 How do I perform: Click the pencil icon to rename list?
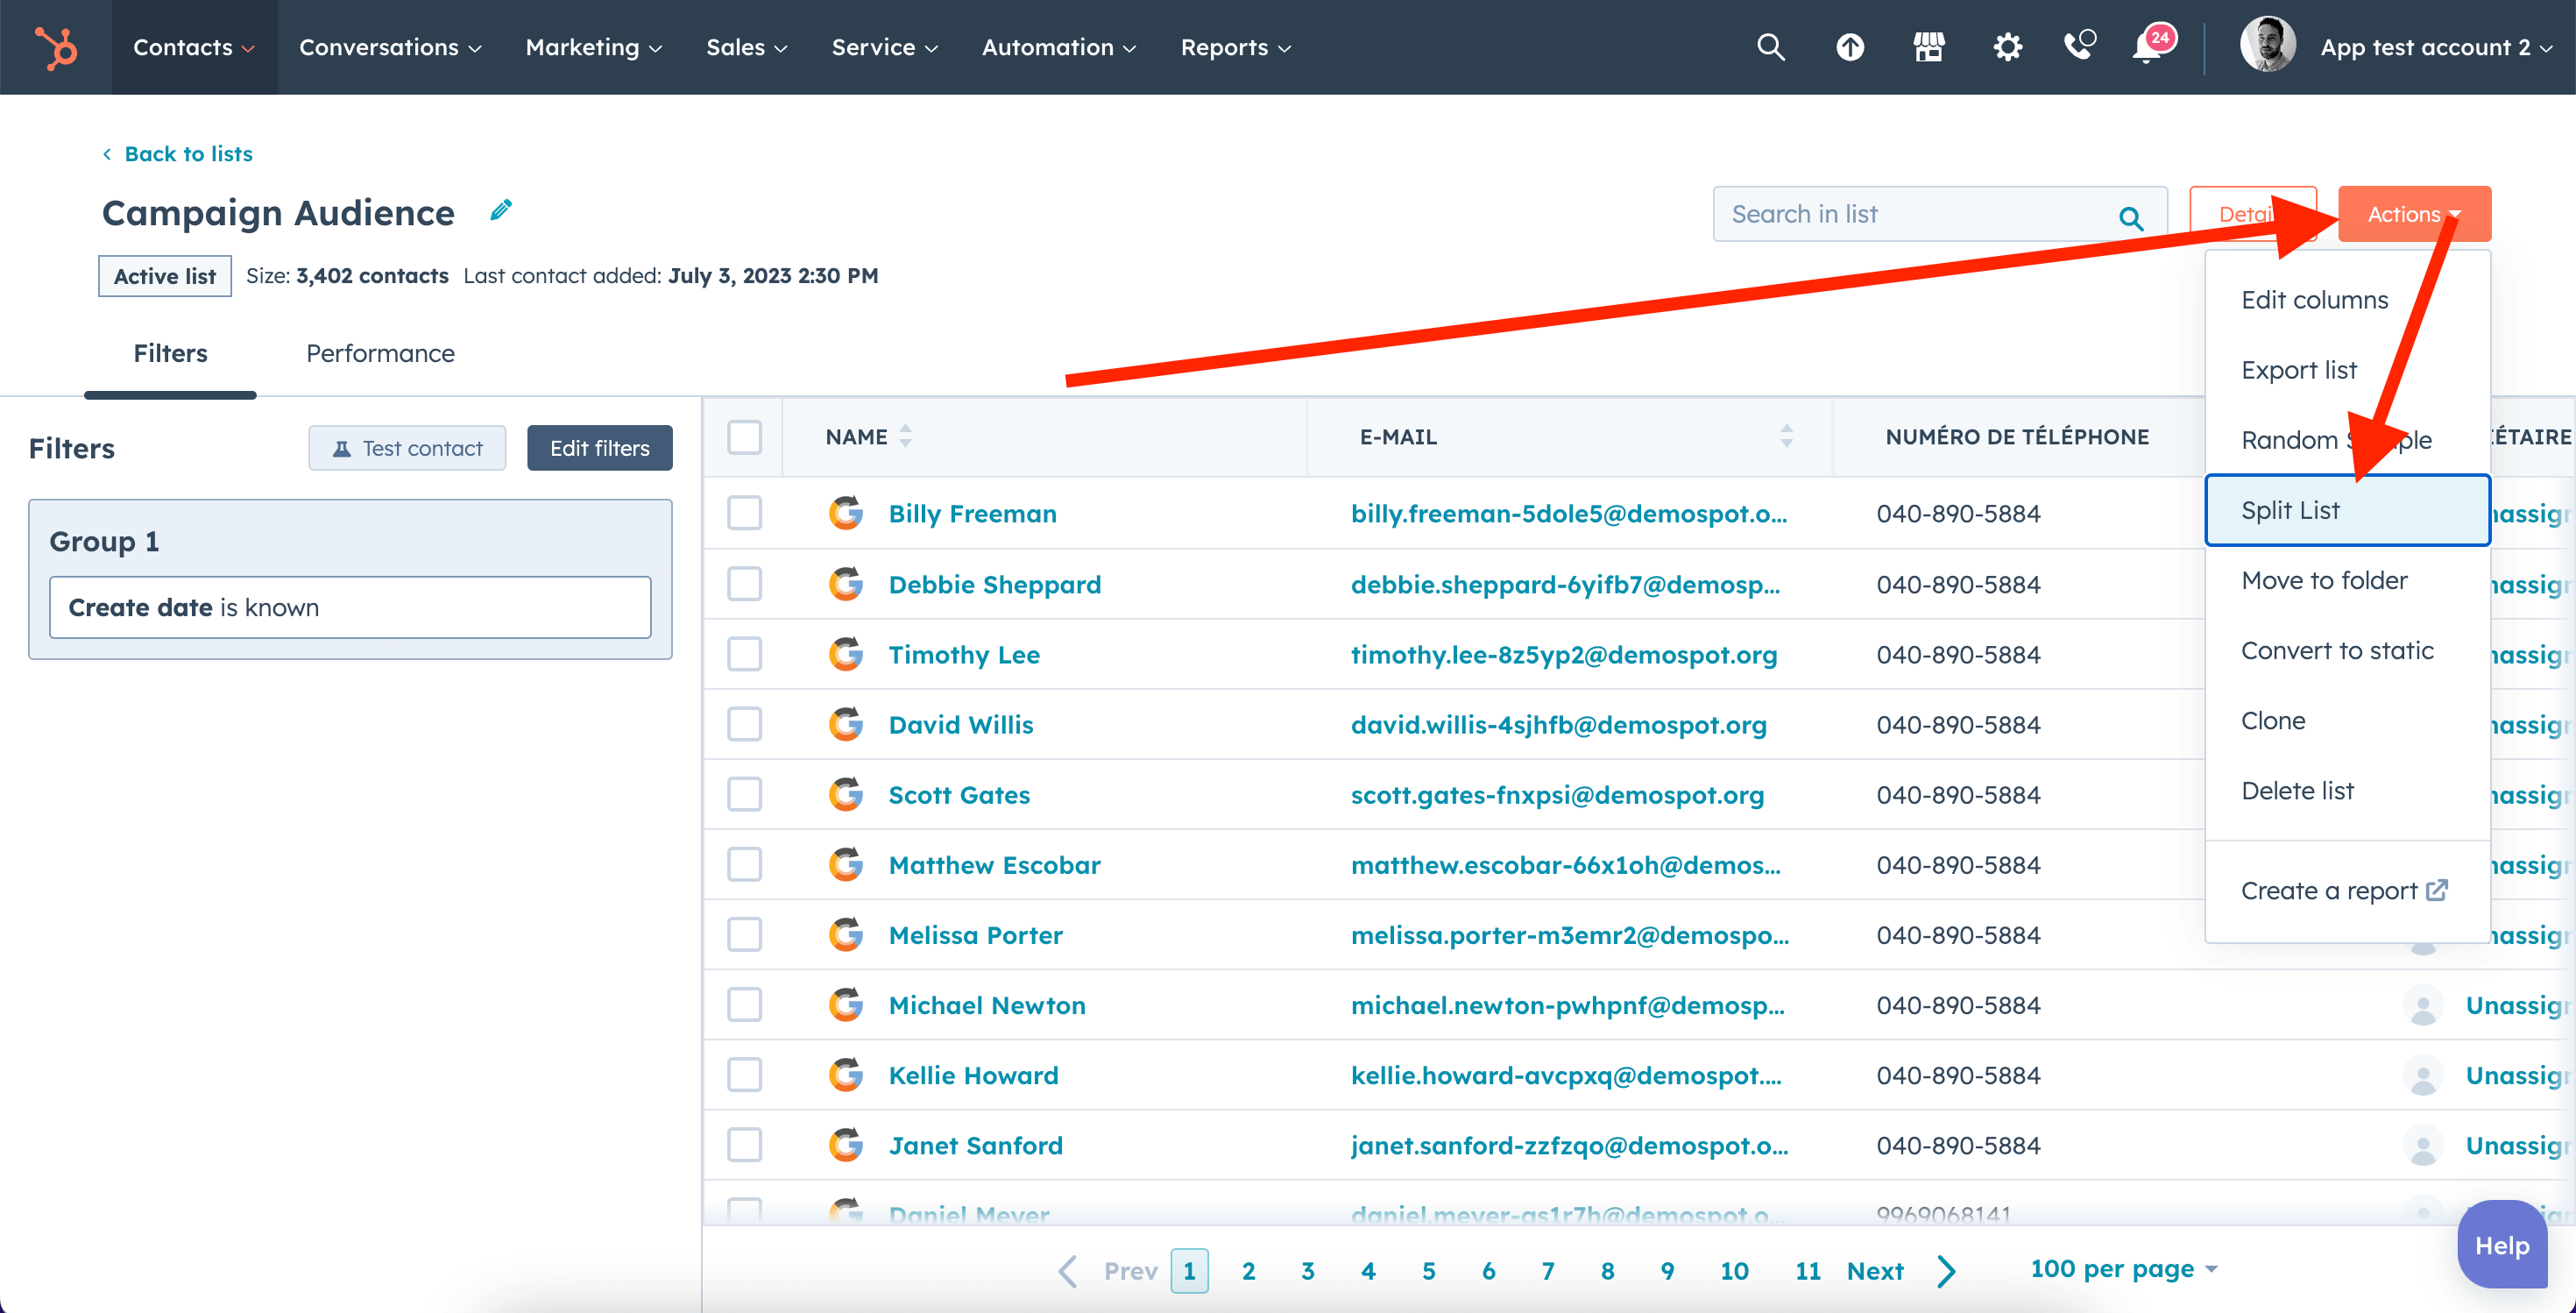pos(501,210)
